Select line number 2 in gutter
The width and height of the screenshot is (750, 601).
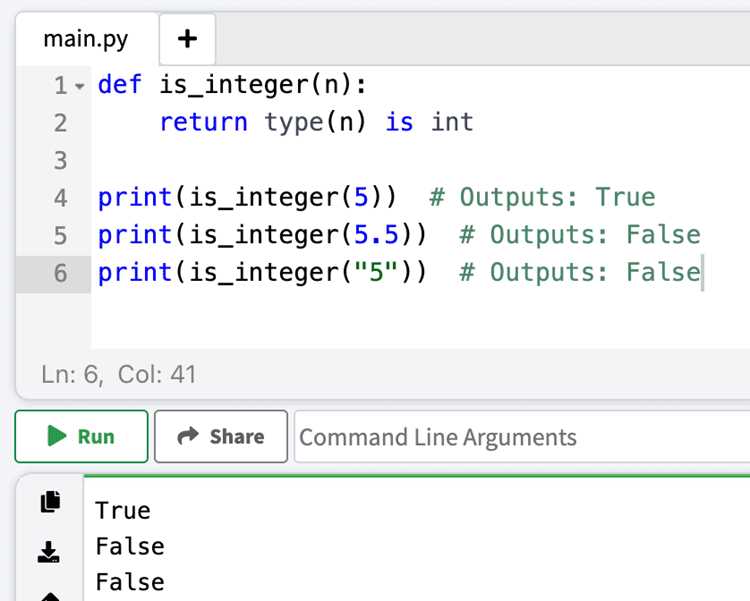point(60,123)
